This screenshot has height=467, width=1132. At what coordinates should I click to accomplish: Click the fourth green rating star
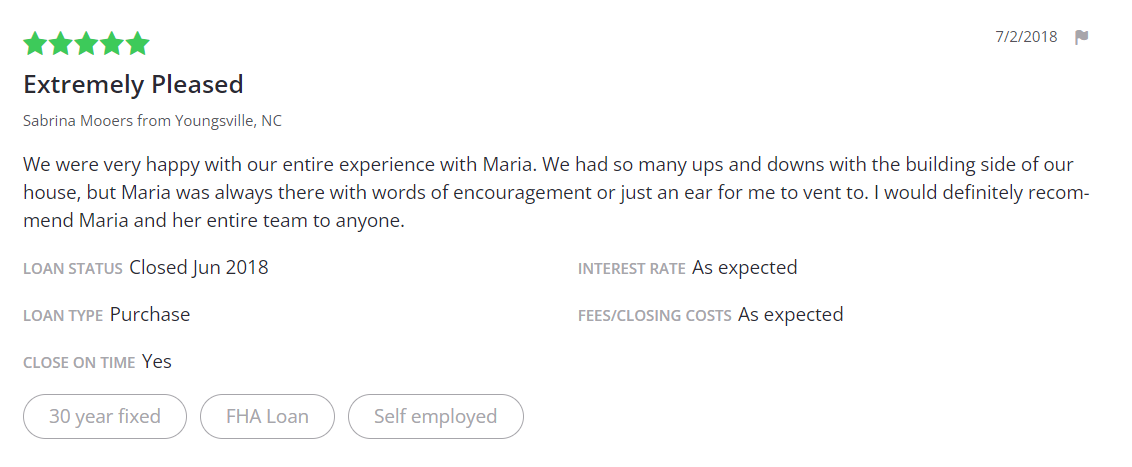(x=112, y=43)
